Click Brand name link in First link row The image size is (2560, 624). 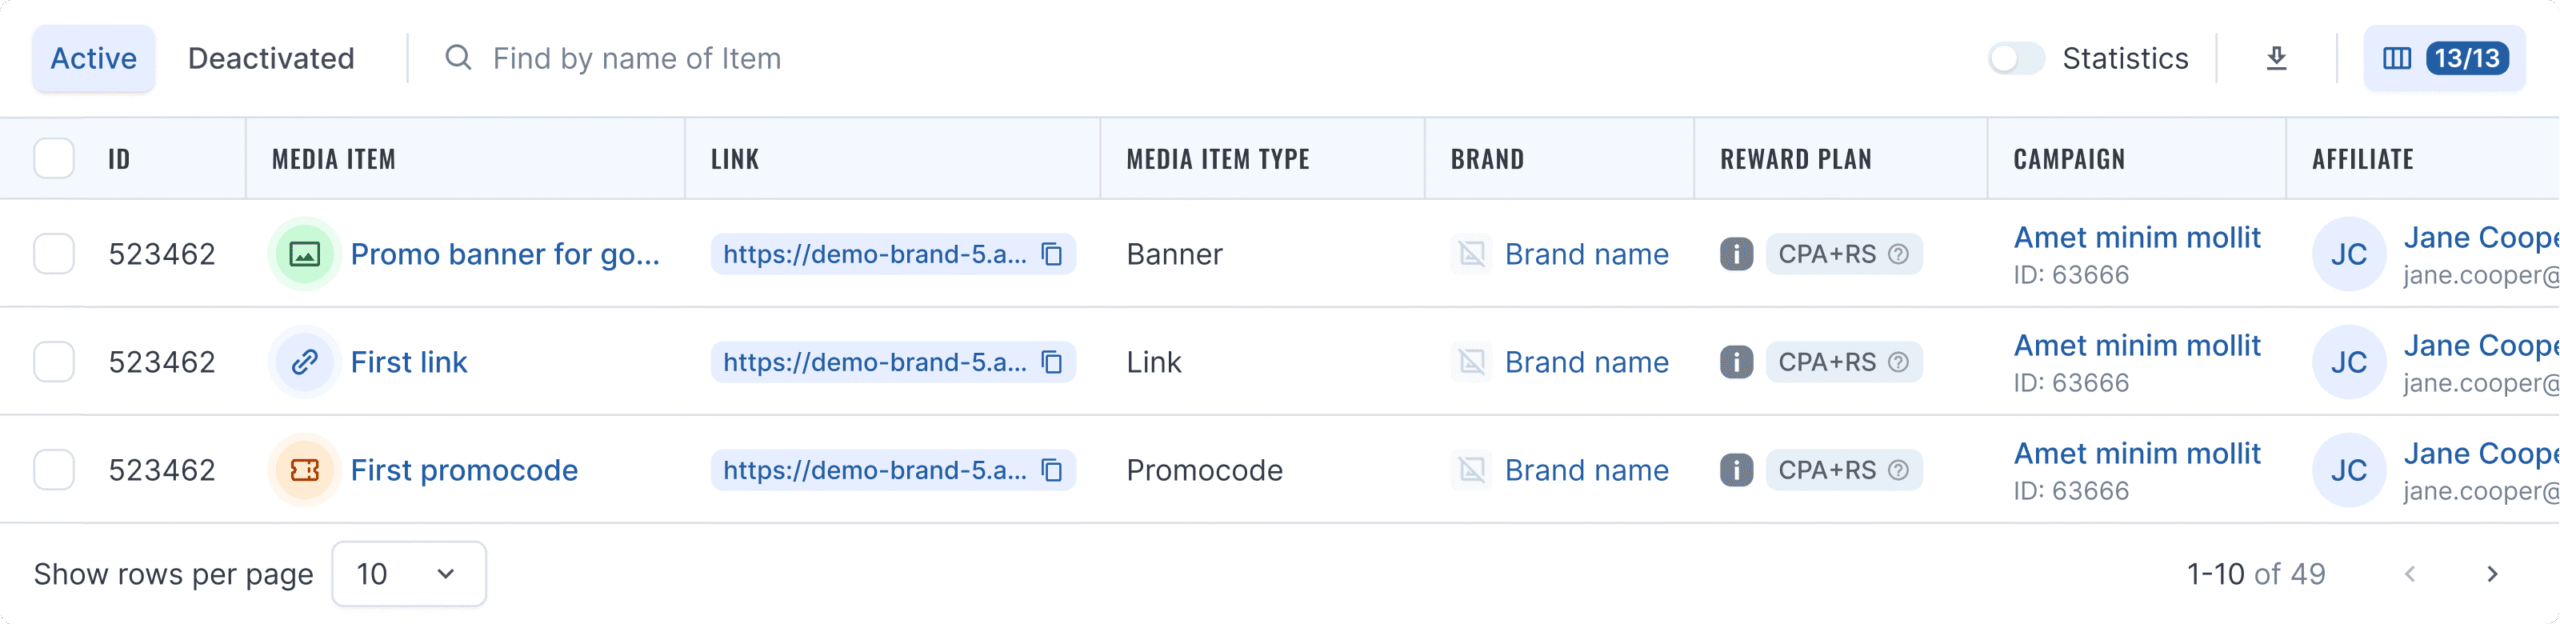1587,362
